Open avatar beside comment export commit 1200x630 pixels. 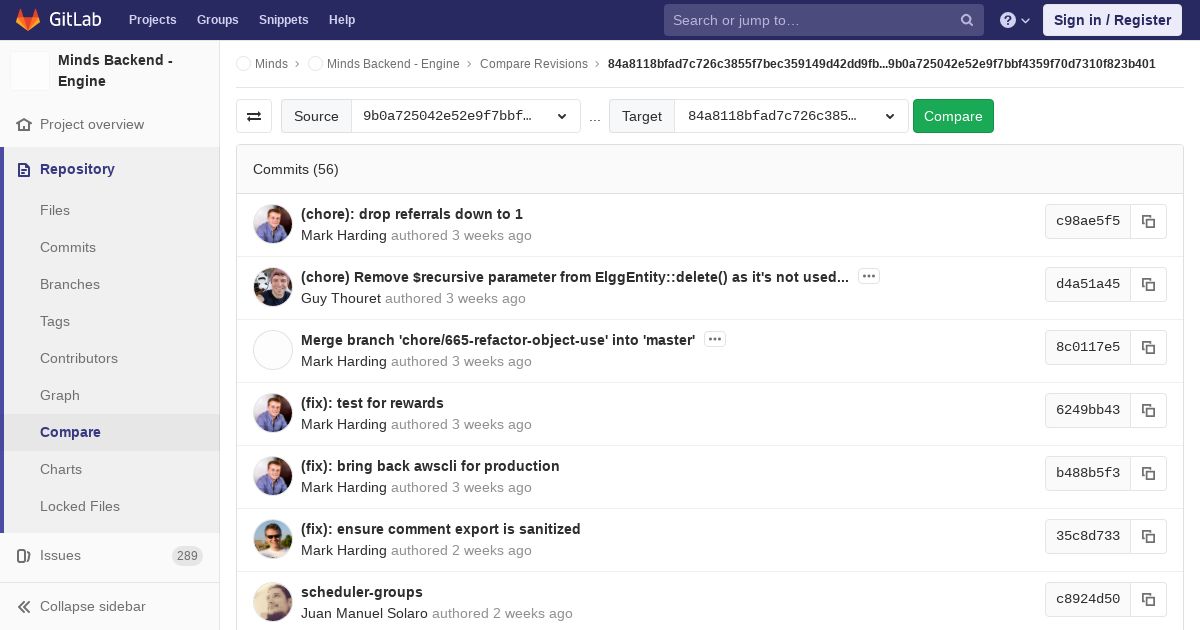[x=273, y=539]
